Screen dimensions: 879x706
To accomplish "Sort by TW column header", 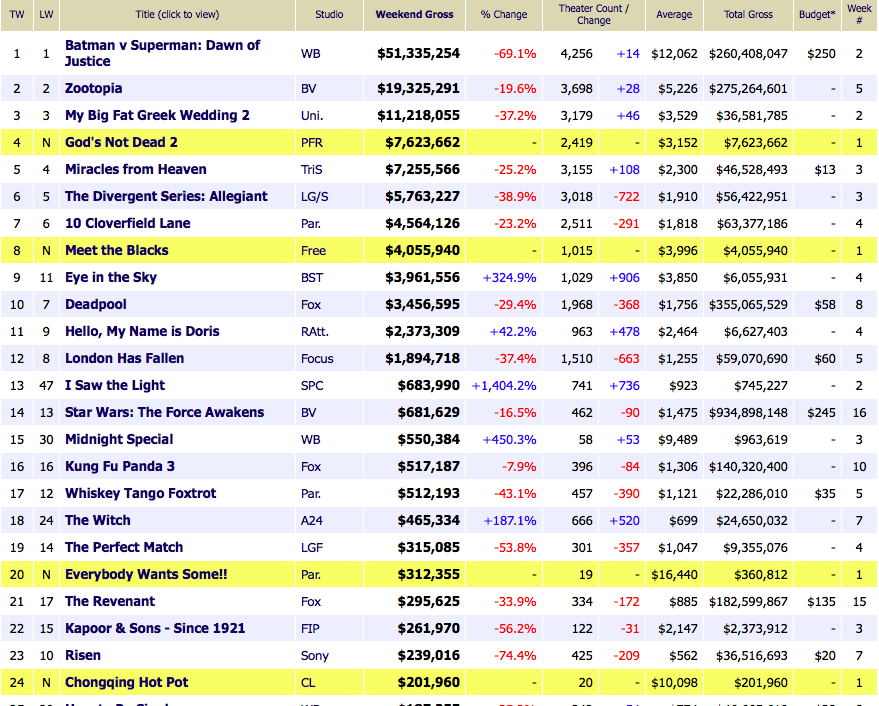I will [x=17, y=15].
